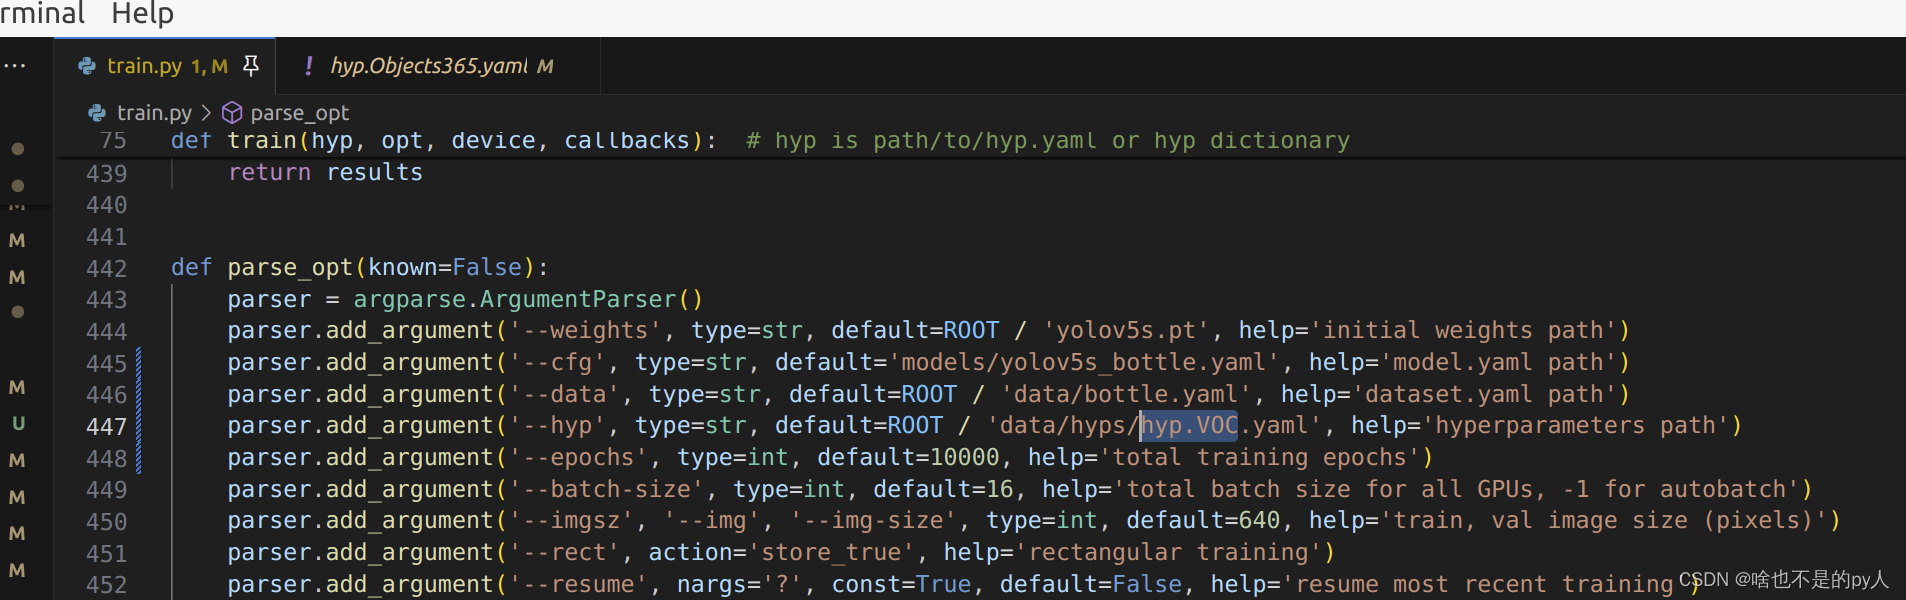Click the selected 'hyp.VOC' text
The width and height of the screenshot is (1906, 600).
coord(1189,426)
